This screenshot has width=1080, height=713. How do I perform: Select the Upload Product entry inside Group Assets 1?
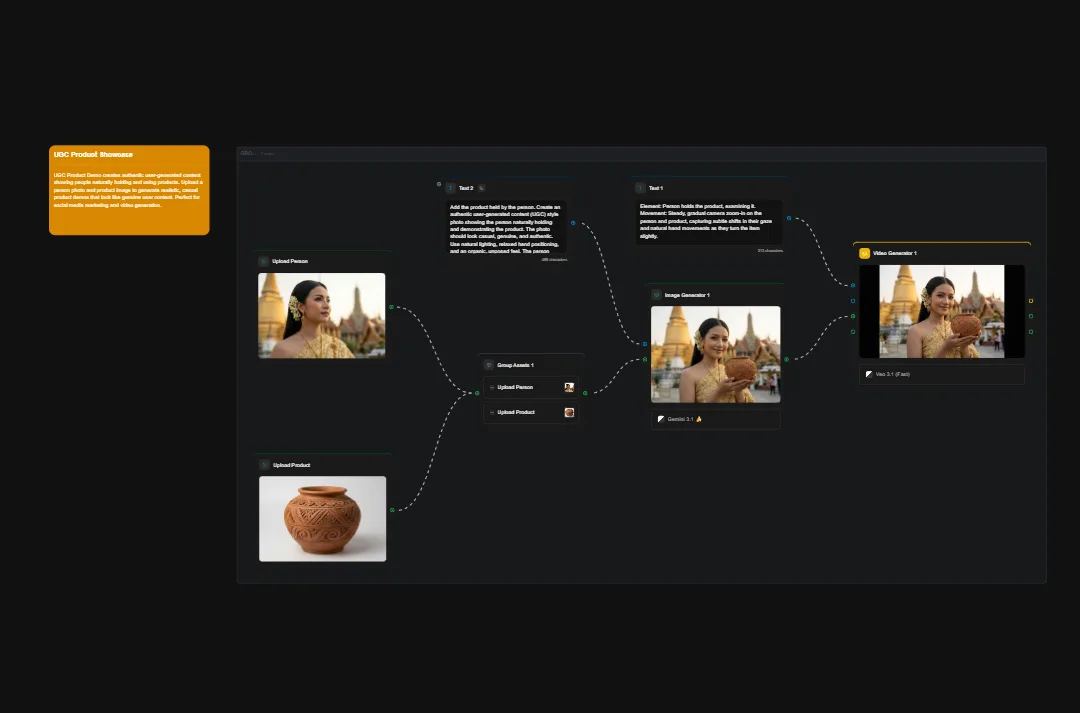pos(516,412)
